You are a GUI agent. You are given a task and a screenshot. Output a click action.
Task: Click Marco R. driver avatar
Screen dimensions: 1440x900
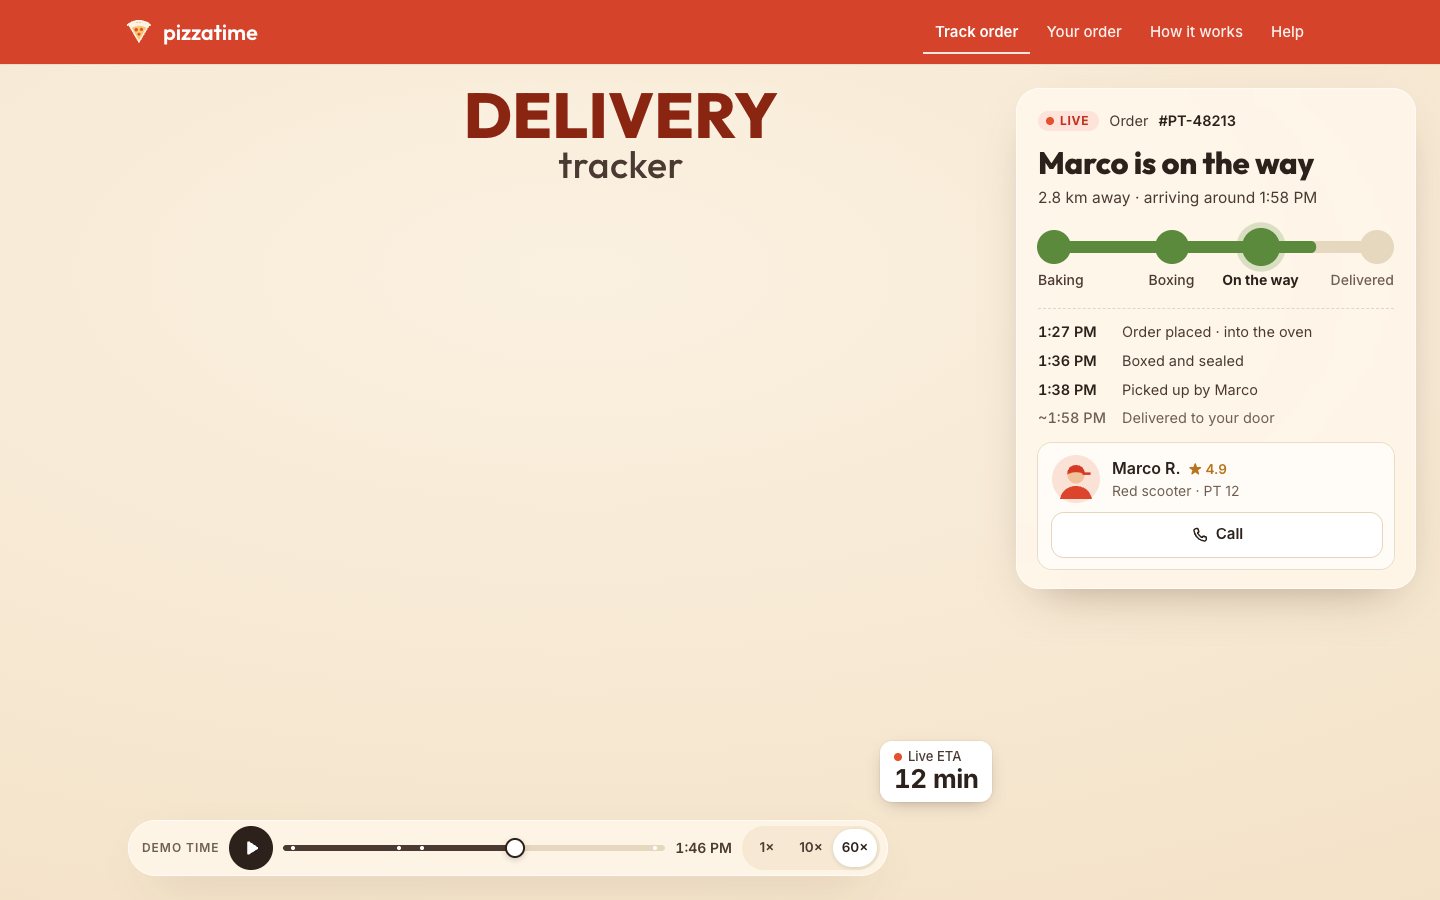(x=1076, y=479)
